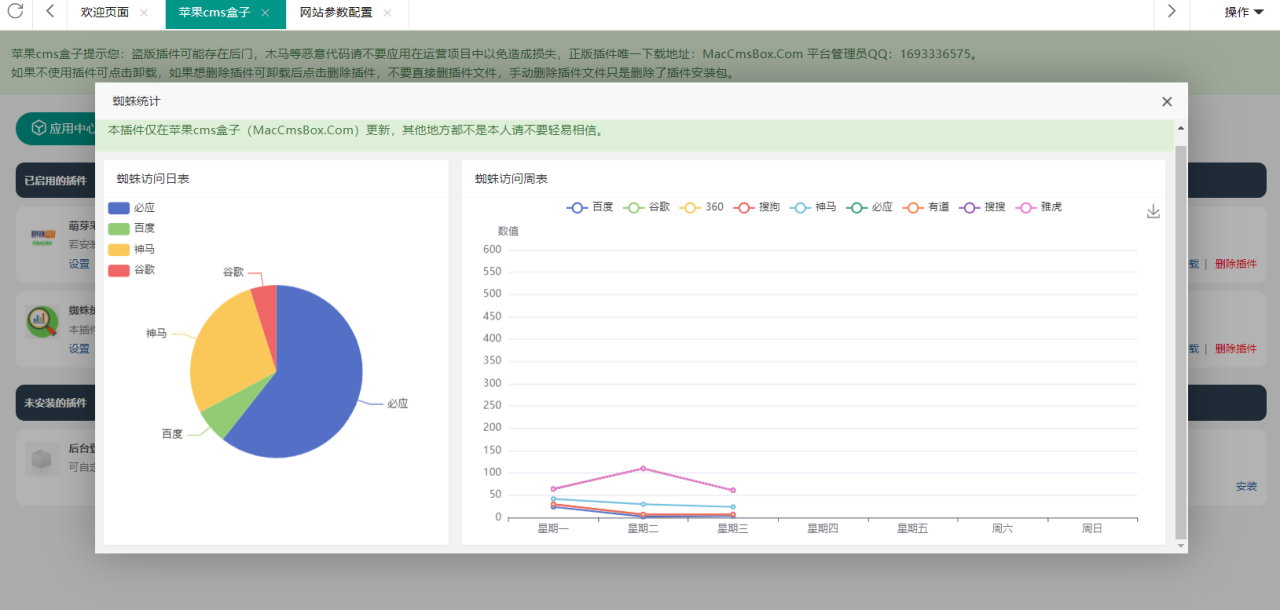Click the page refresh icon
The image size is (1280, 610).
(14, 14)
